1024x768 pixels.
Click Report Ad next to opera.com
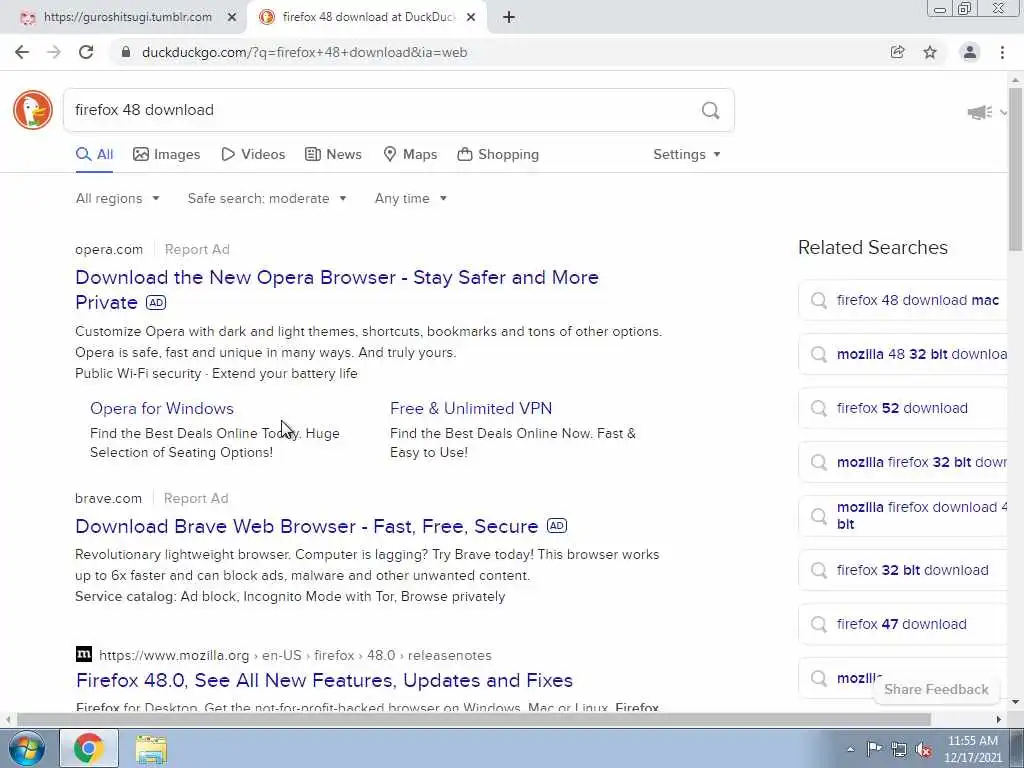(197, 249)
